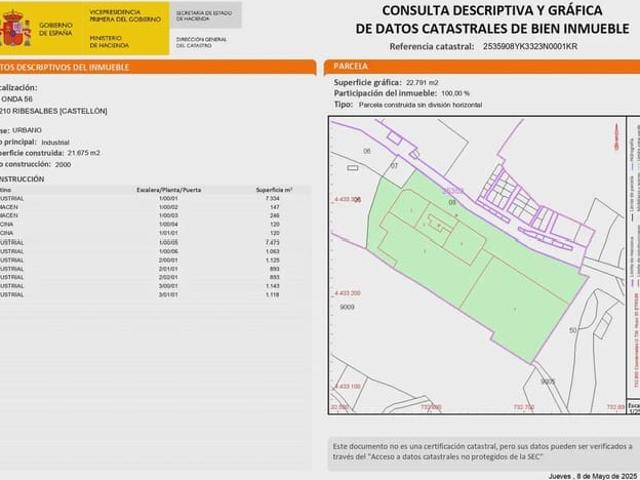
Task: Click the red north arrow on the map
Action: tap(616, 137)
